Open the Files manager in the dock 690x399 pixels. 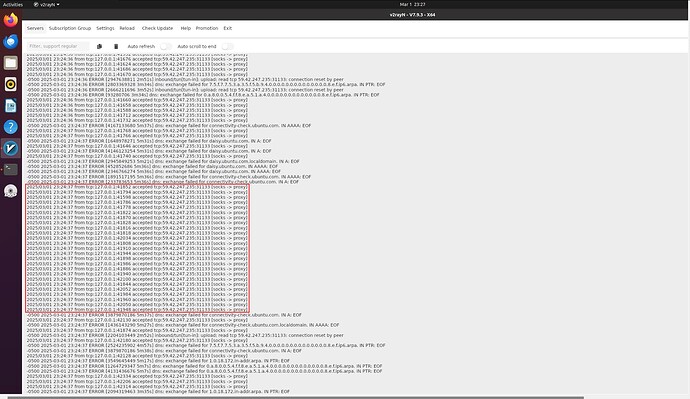[x=11, y=63]
